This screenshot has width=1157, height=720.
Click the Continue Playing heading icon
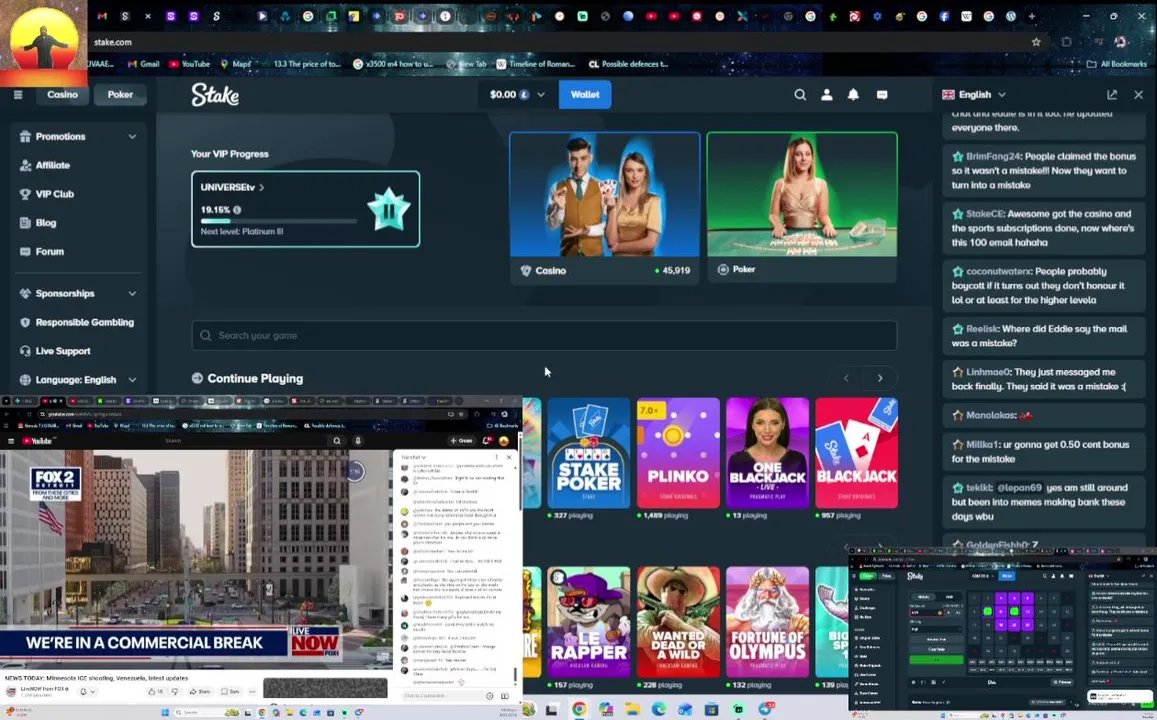tap(197, 378)
